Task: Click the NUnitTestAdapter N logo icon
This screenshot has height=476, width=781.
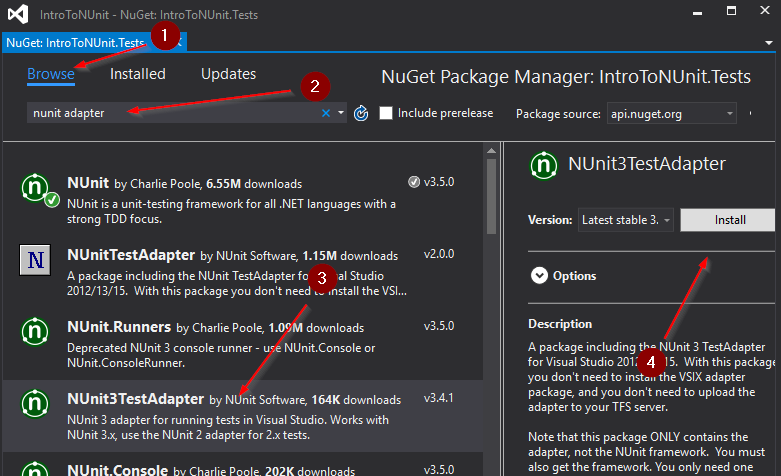Action: [x=35, y=260]
